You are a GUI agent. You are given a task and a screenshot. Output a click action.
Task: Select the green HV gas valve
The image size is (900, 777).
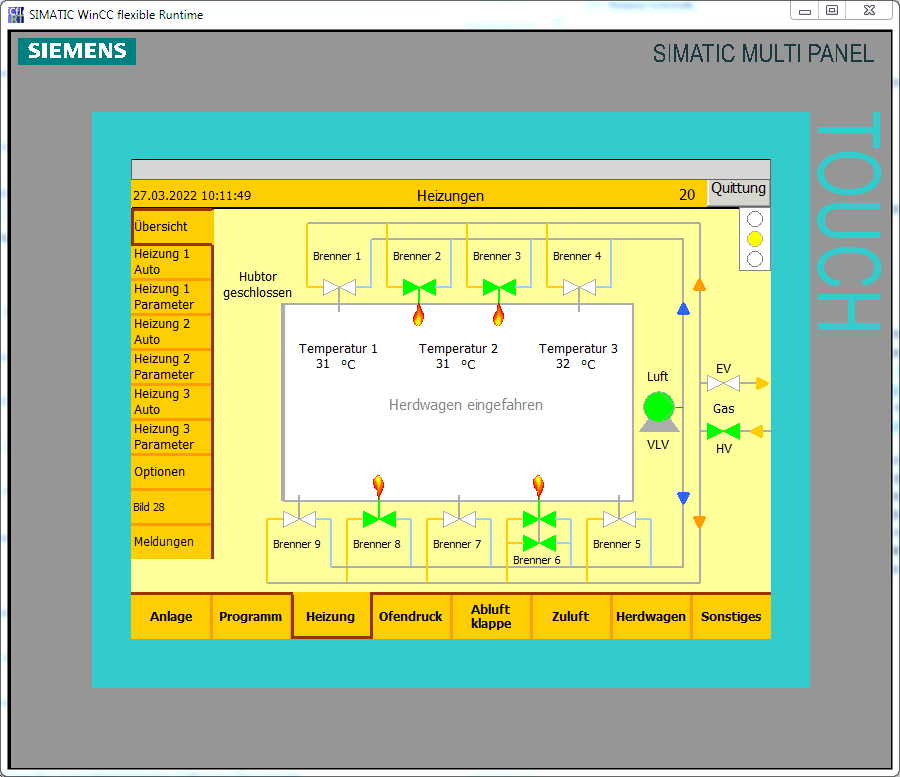(x=723, y=431)
